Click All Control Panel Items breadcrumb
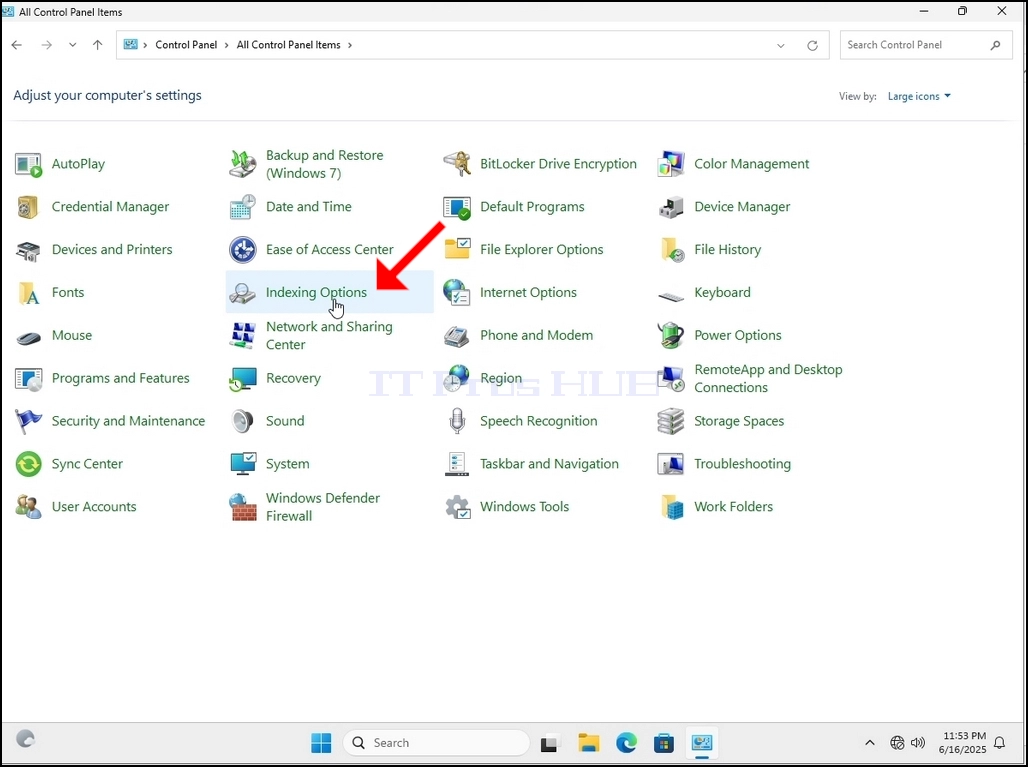Image resolution: width=1028 pixels, height=767 pixels. [288, 45]
